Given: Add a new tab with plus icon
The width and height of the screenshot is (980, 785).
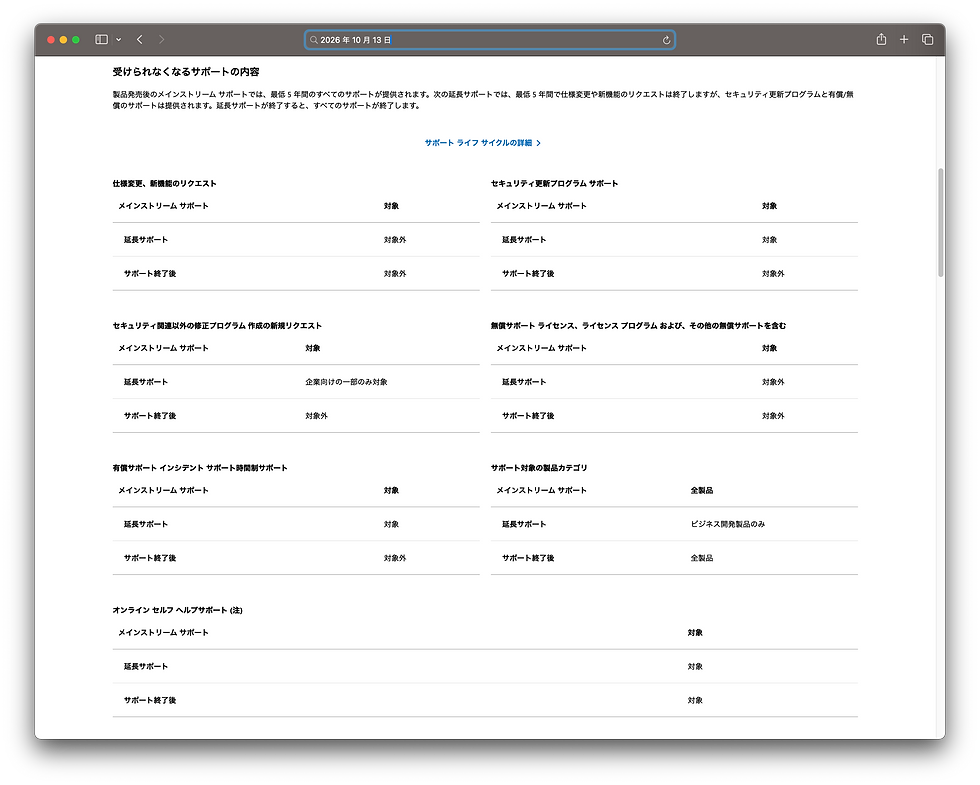Looking at the screenshot, I should point(904,39).
